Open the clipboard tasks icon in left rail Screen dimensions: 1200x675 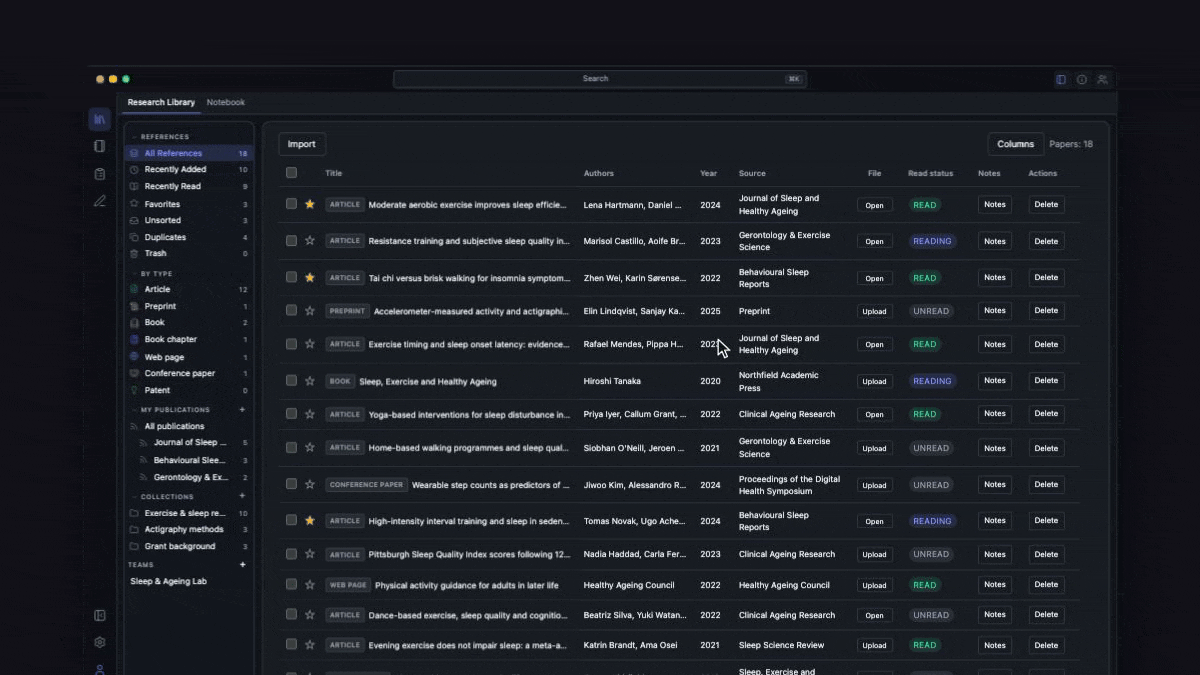click(99, 174)
